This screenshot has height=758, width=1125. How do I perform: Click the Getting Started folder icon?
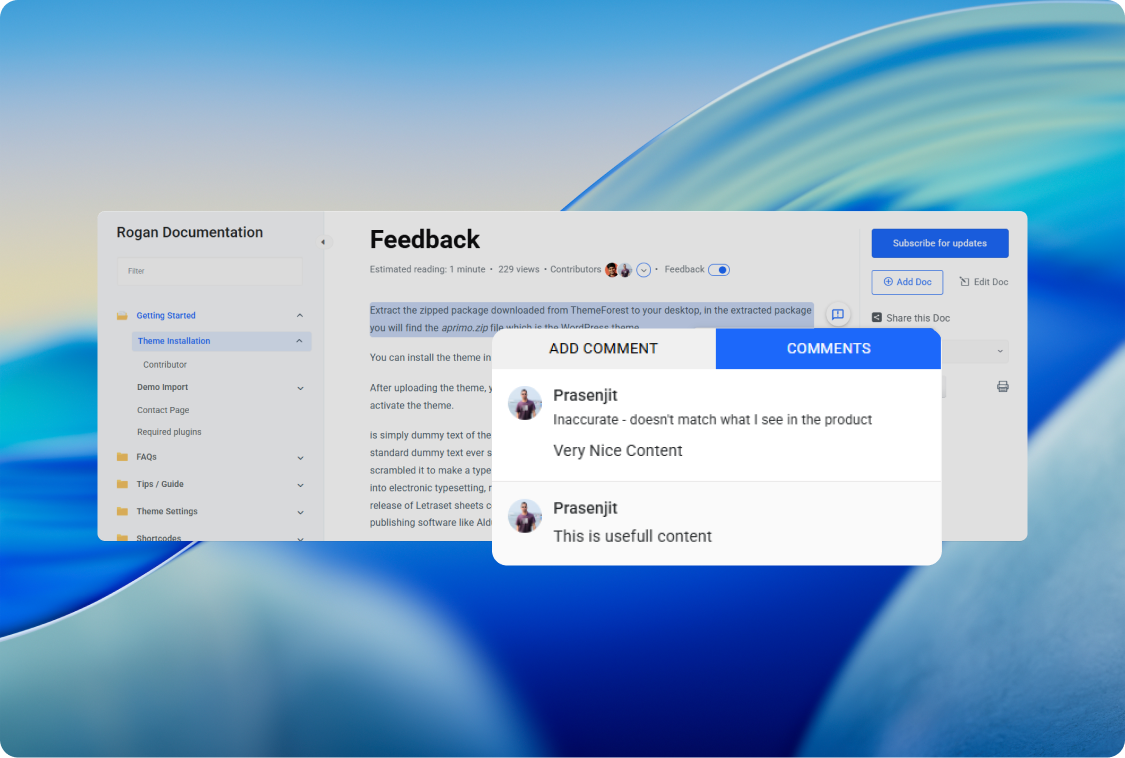122,316
